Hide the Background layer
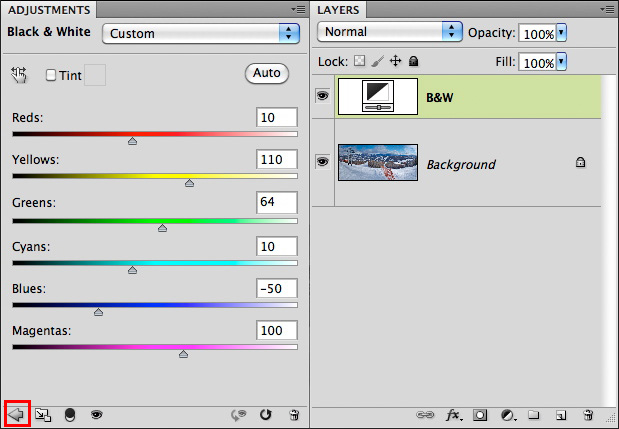 (323, 161)
